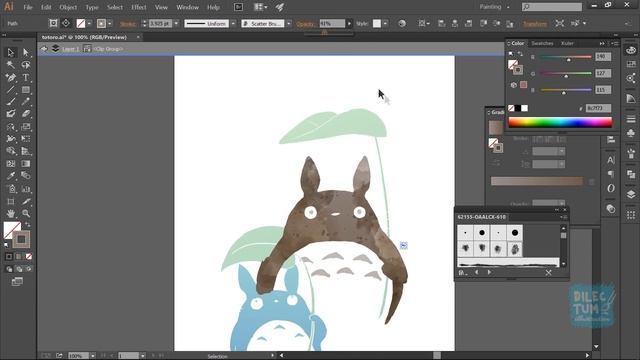
Task: Back out of isolation mode with the arrow
Action: coord(44,49)
